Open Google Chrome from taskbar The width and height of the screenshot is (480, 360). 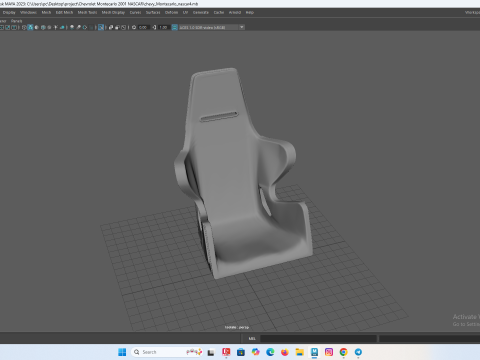pyautogui.click(x=343, y=352)
